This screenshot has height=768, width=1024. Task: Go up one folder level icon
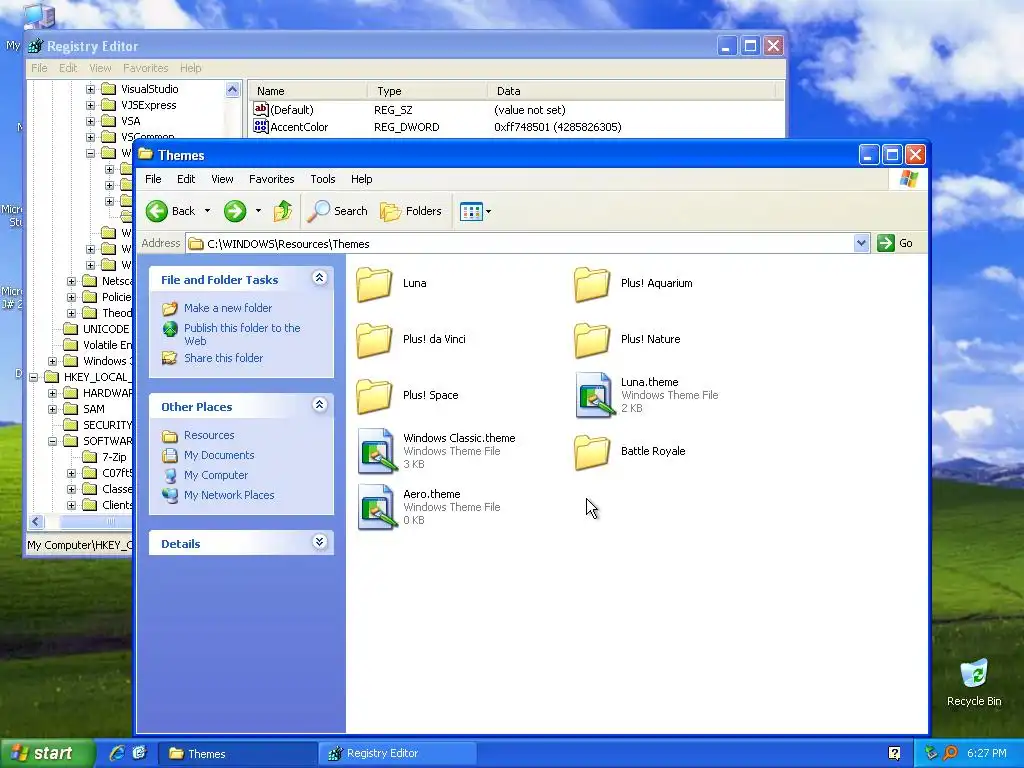click(283, 211)
